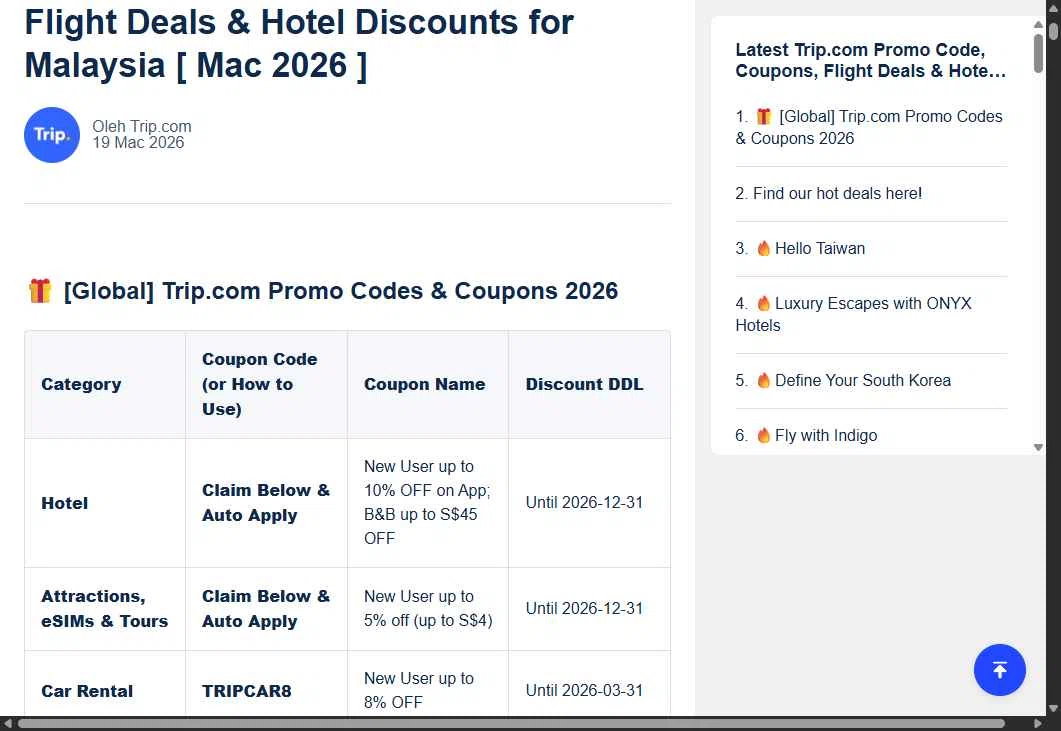
Task: Jump to the Hello Taiwan section
Action: pos(820,249)
